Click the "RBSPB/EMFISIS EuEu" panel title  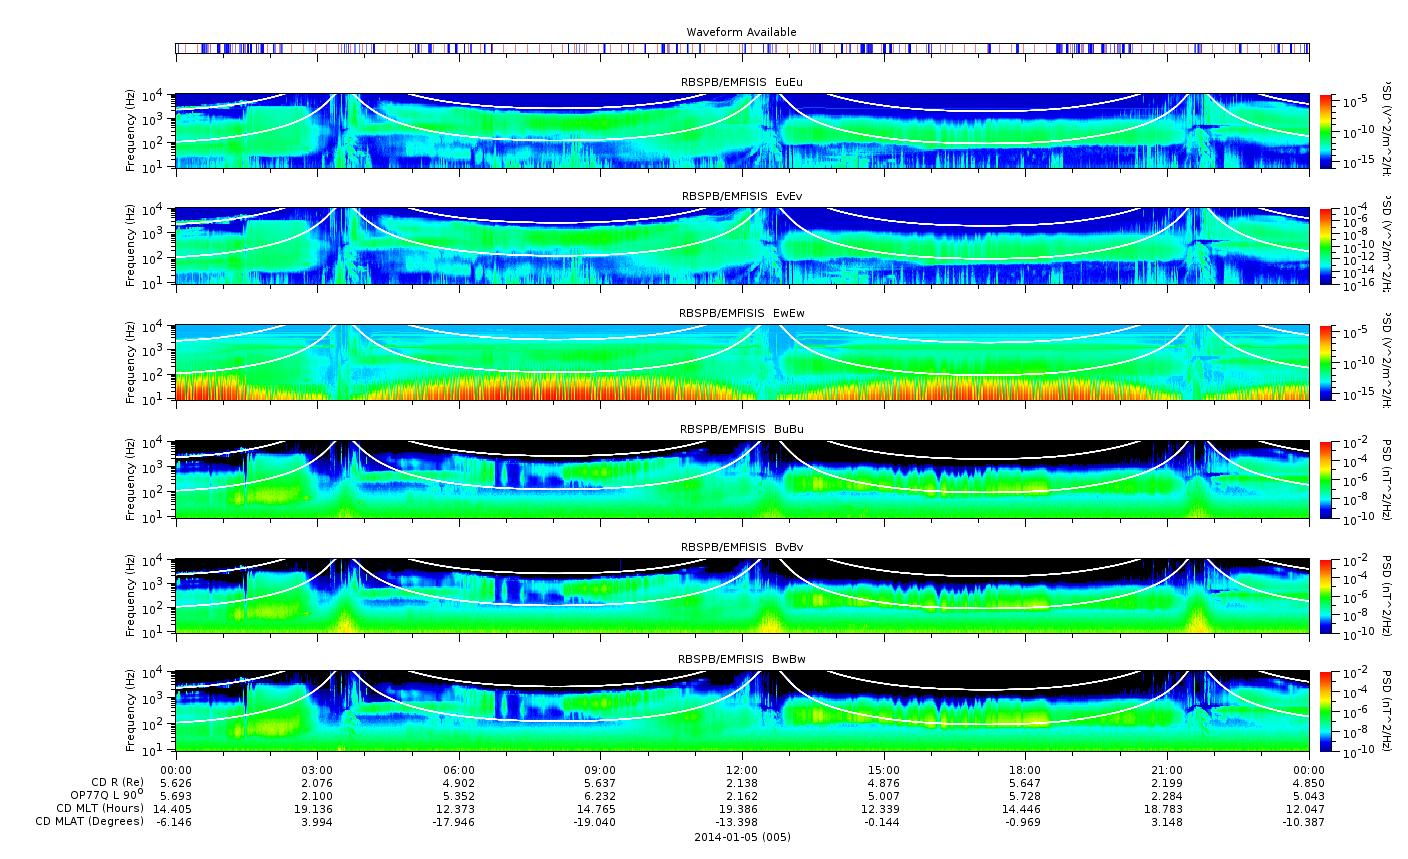[x=741, y=82]
